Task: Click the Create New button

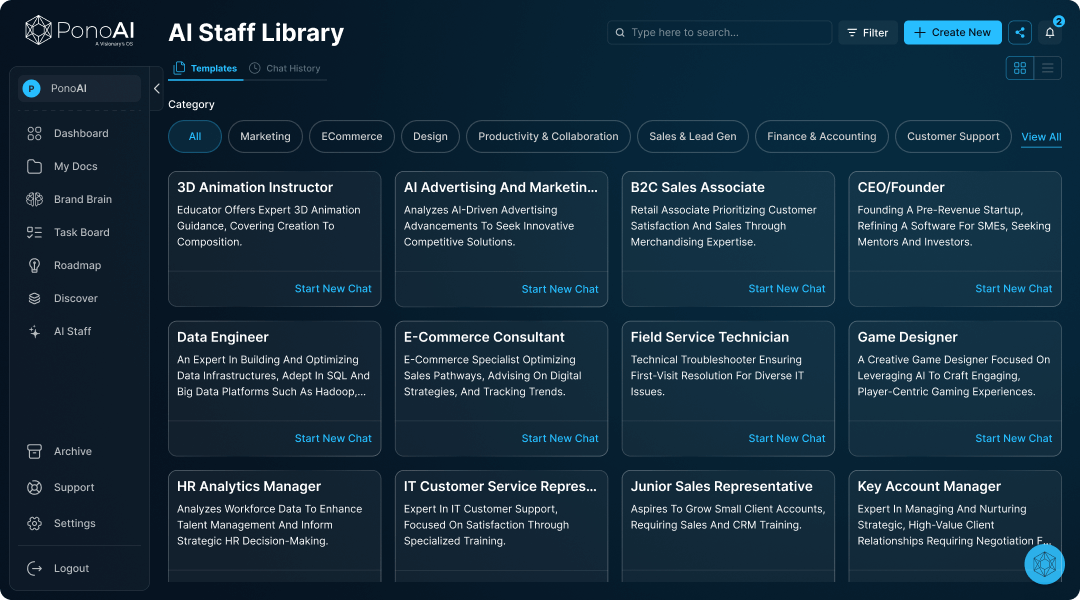Action: (x=952, y=32)
